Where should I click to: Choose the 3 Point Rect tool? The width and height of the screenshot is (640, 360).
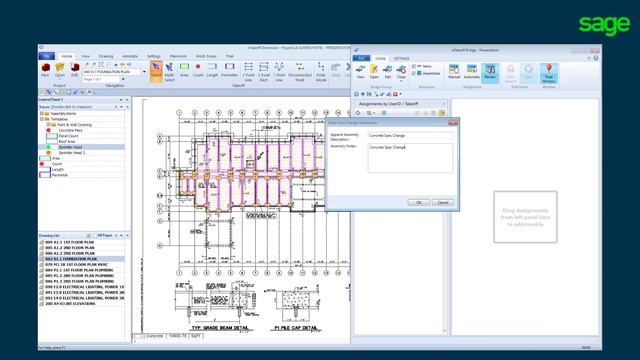[x=264, y=72]
